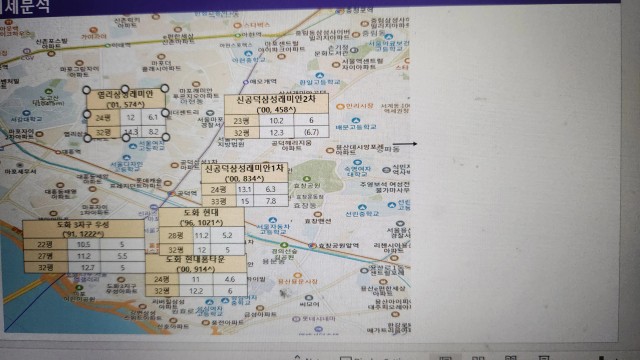This screenshot has width=640, height=360.
Task: Click the 마포세무서 label on map
Action: (20, 171)
